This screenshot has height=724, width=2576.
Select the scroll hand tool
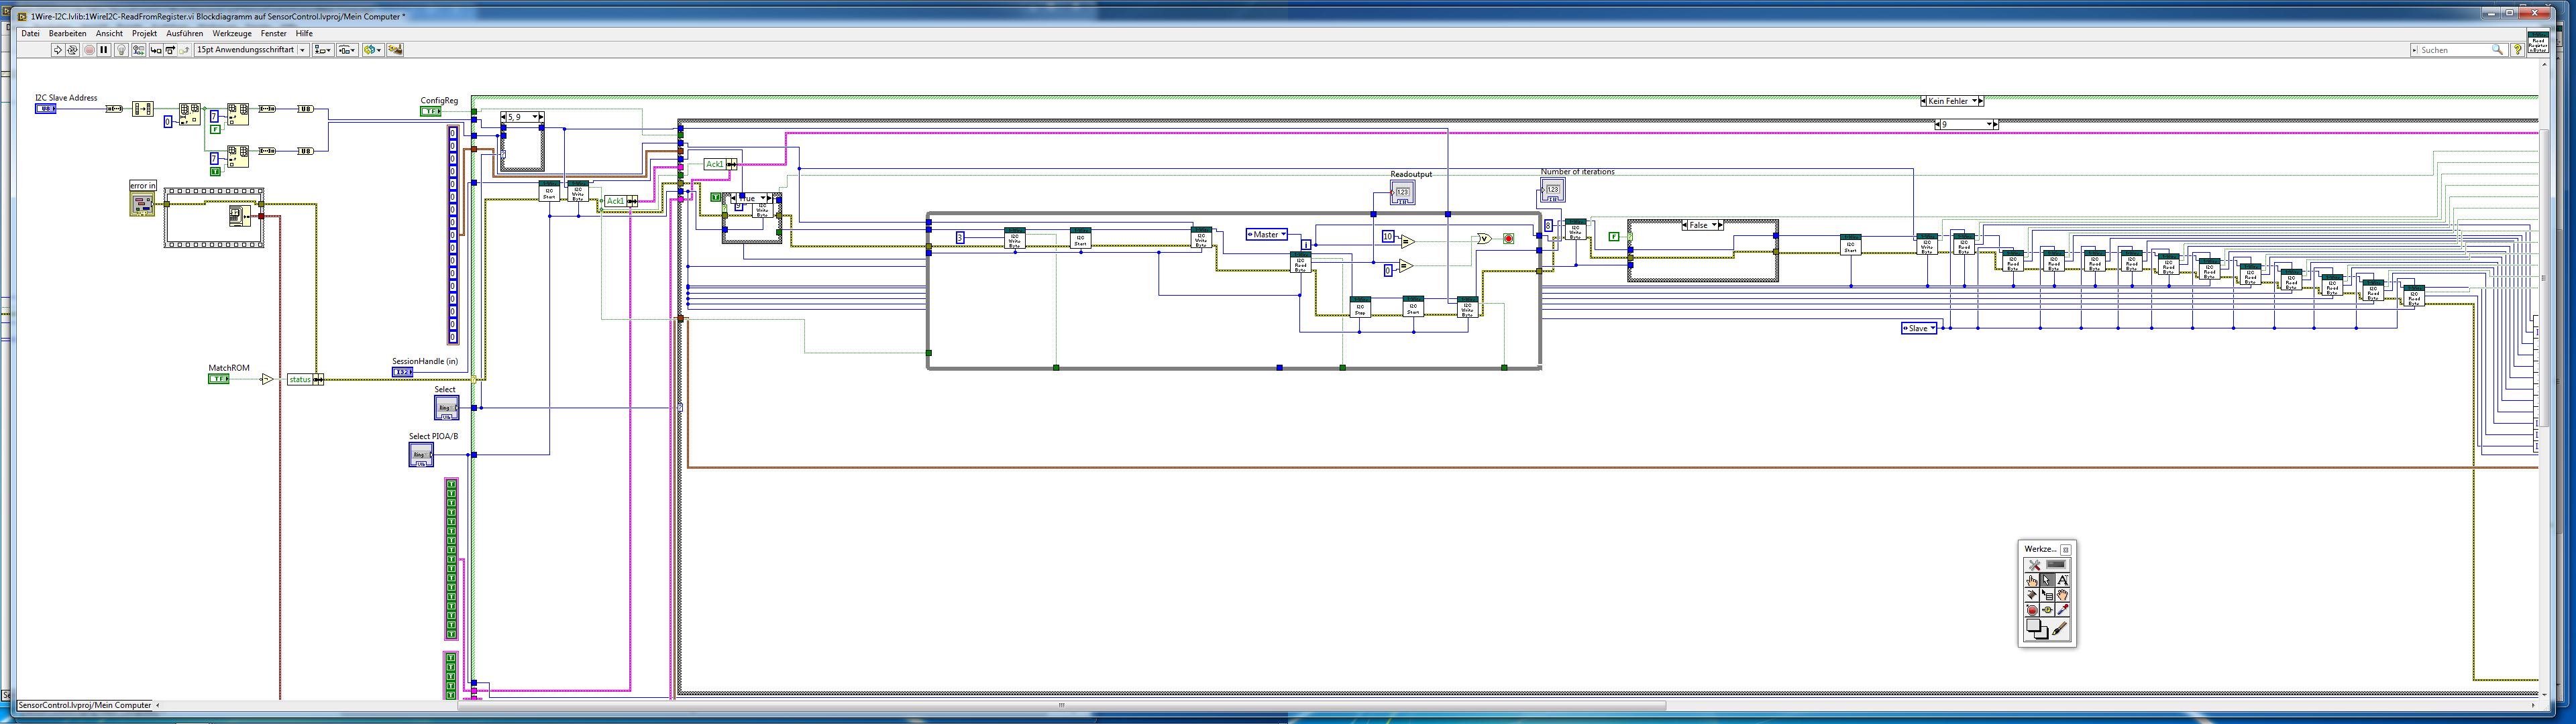pyautogui.click(x=2062, y=595)
